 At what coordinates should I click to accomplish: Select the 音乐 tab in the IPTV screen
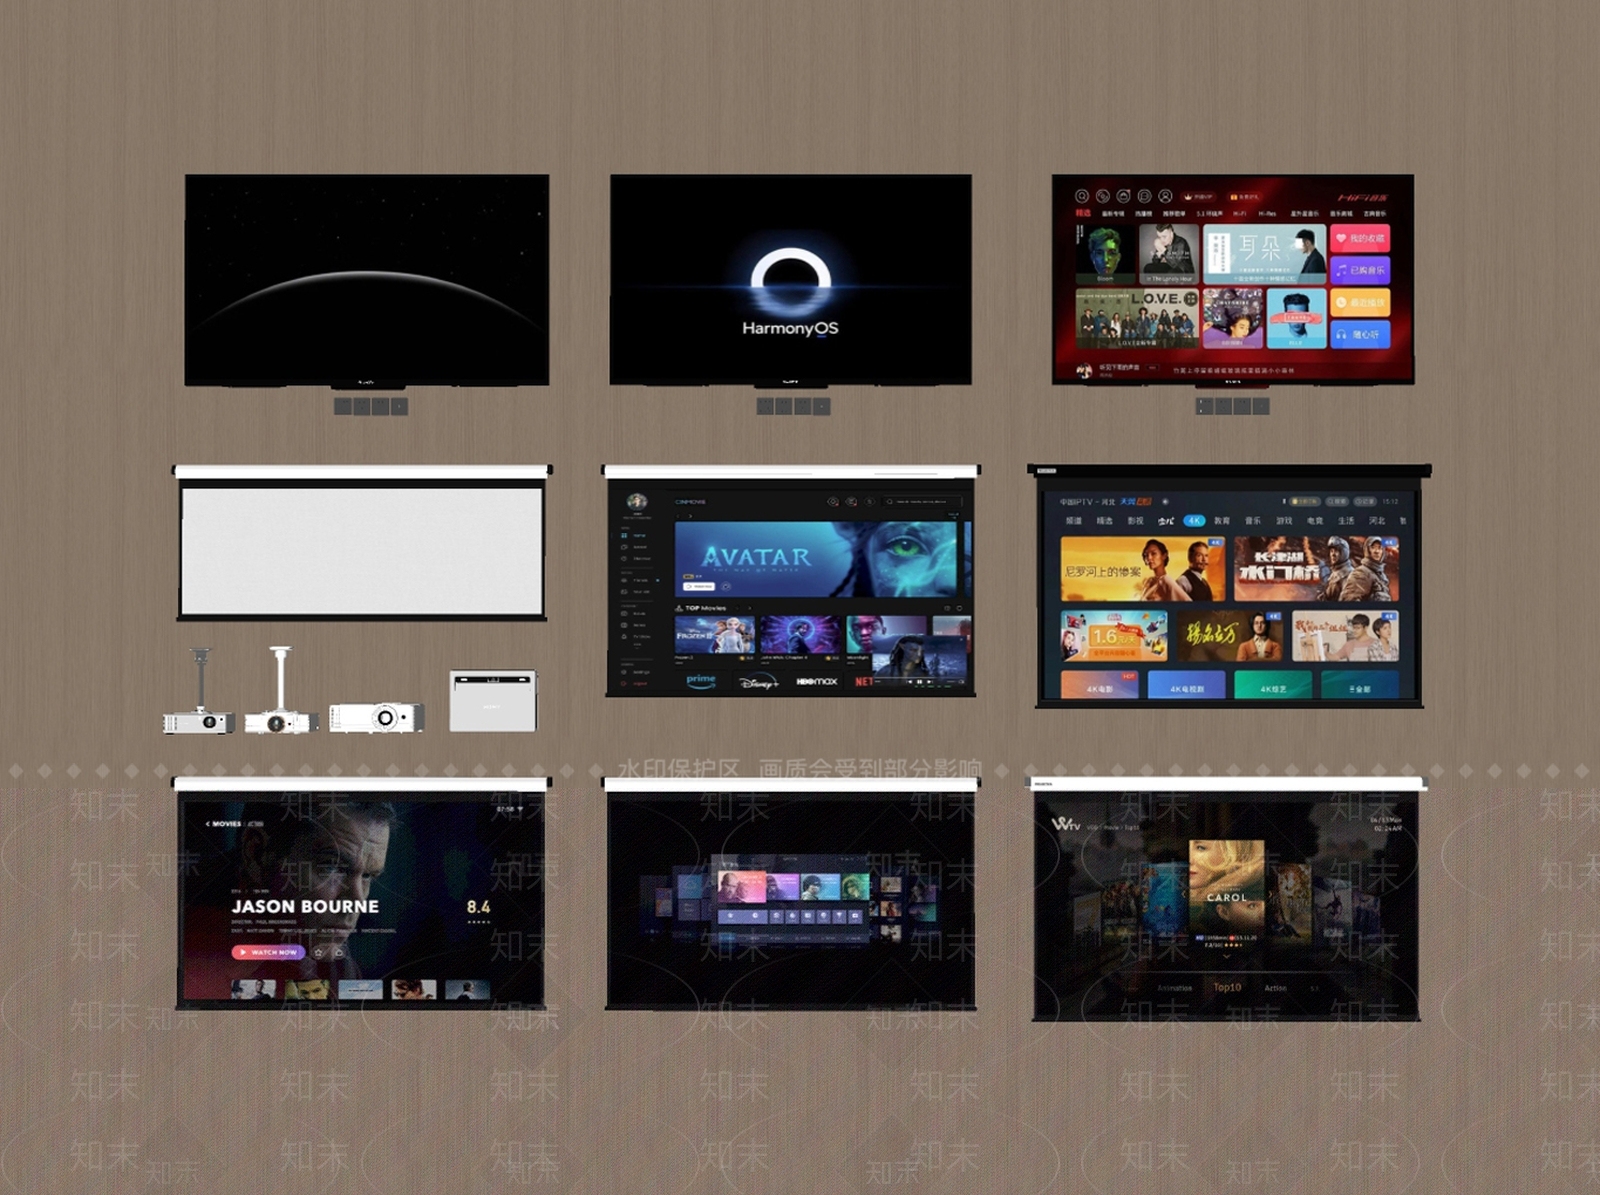tap(1253, 521)
